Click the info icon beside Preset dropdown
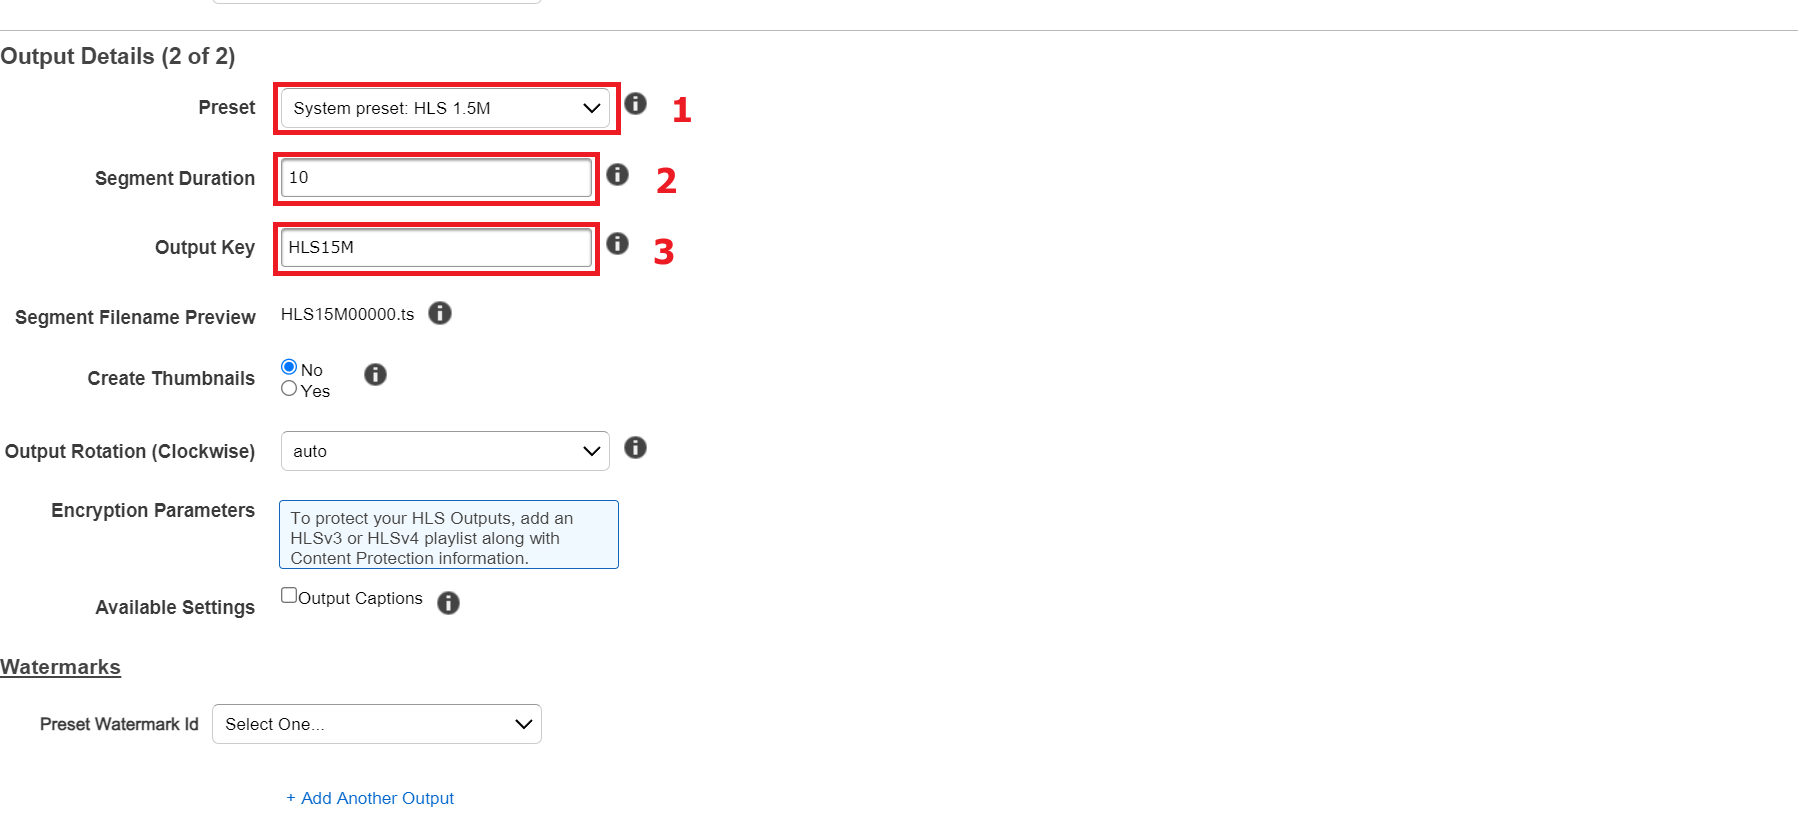Screen dimensions: 1798x824 coord(635,103)
